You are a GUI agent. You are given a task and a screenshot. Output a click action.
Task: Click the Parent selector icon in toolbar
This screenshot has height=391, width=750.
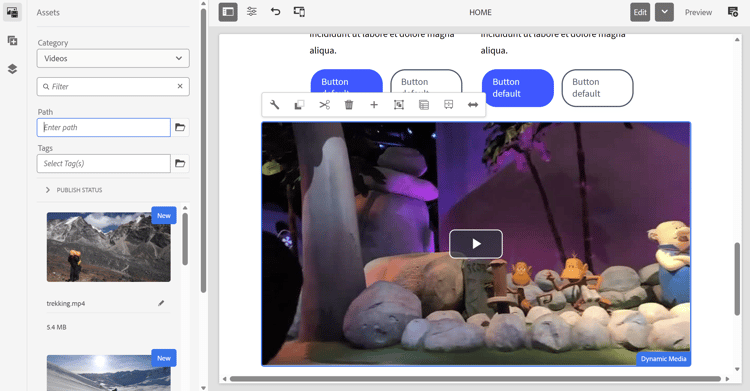point(424,105)
